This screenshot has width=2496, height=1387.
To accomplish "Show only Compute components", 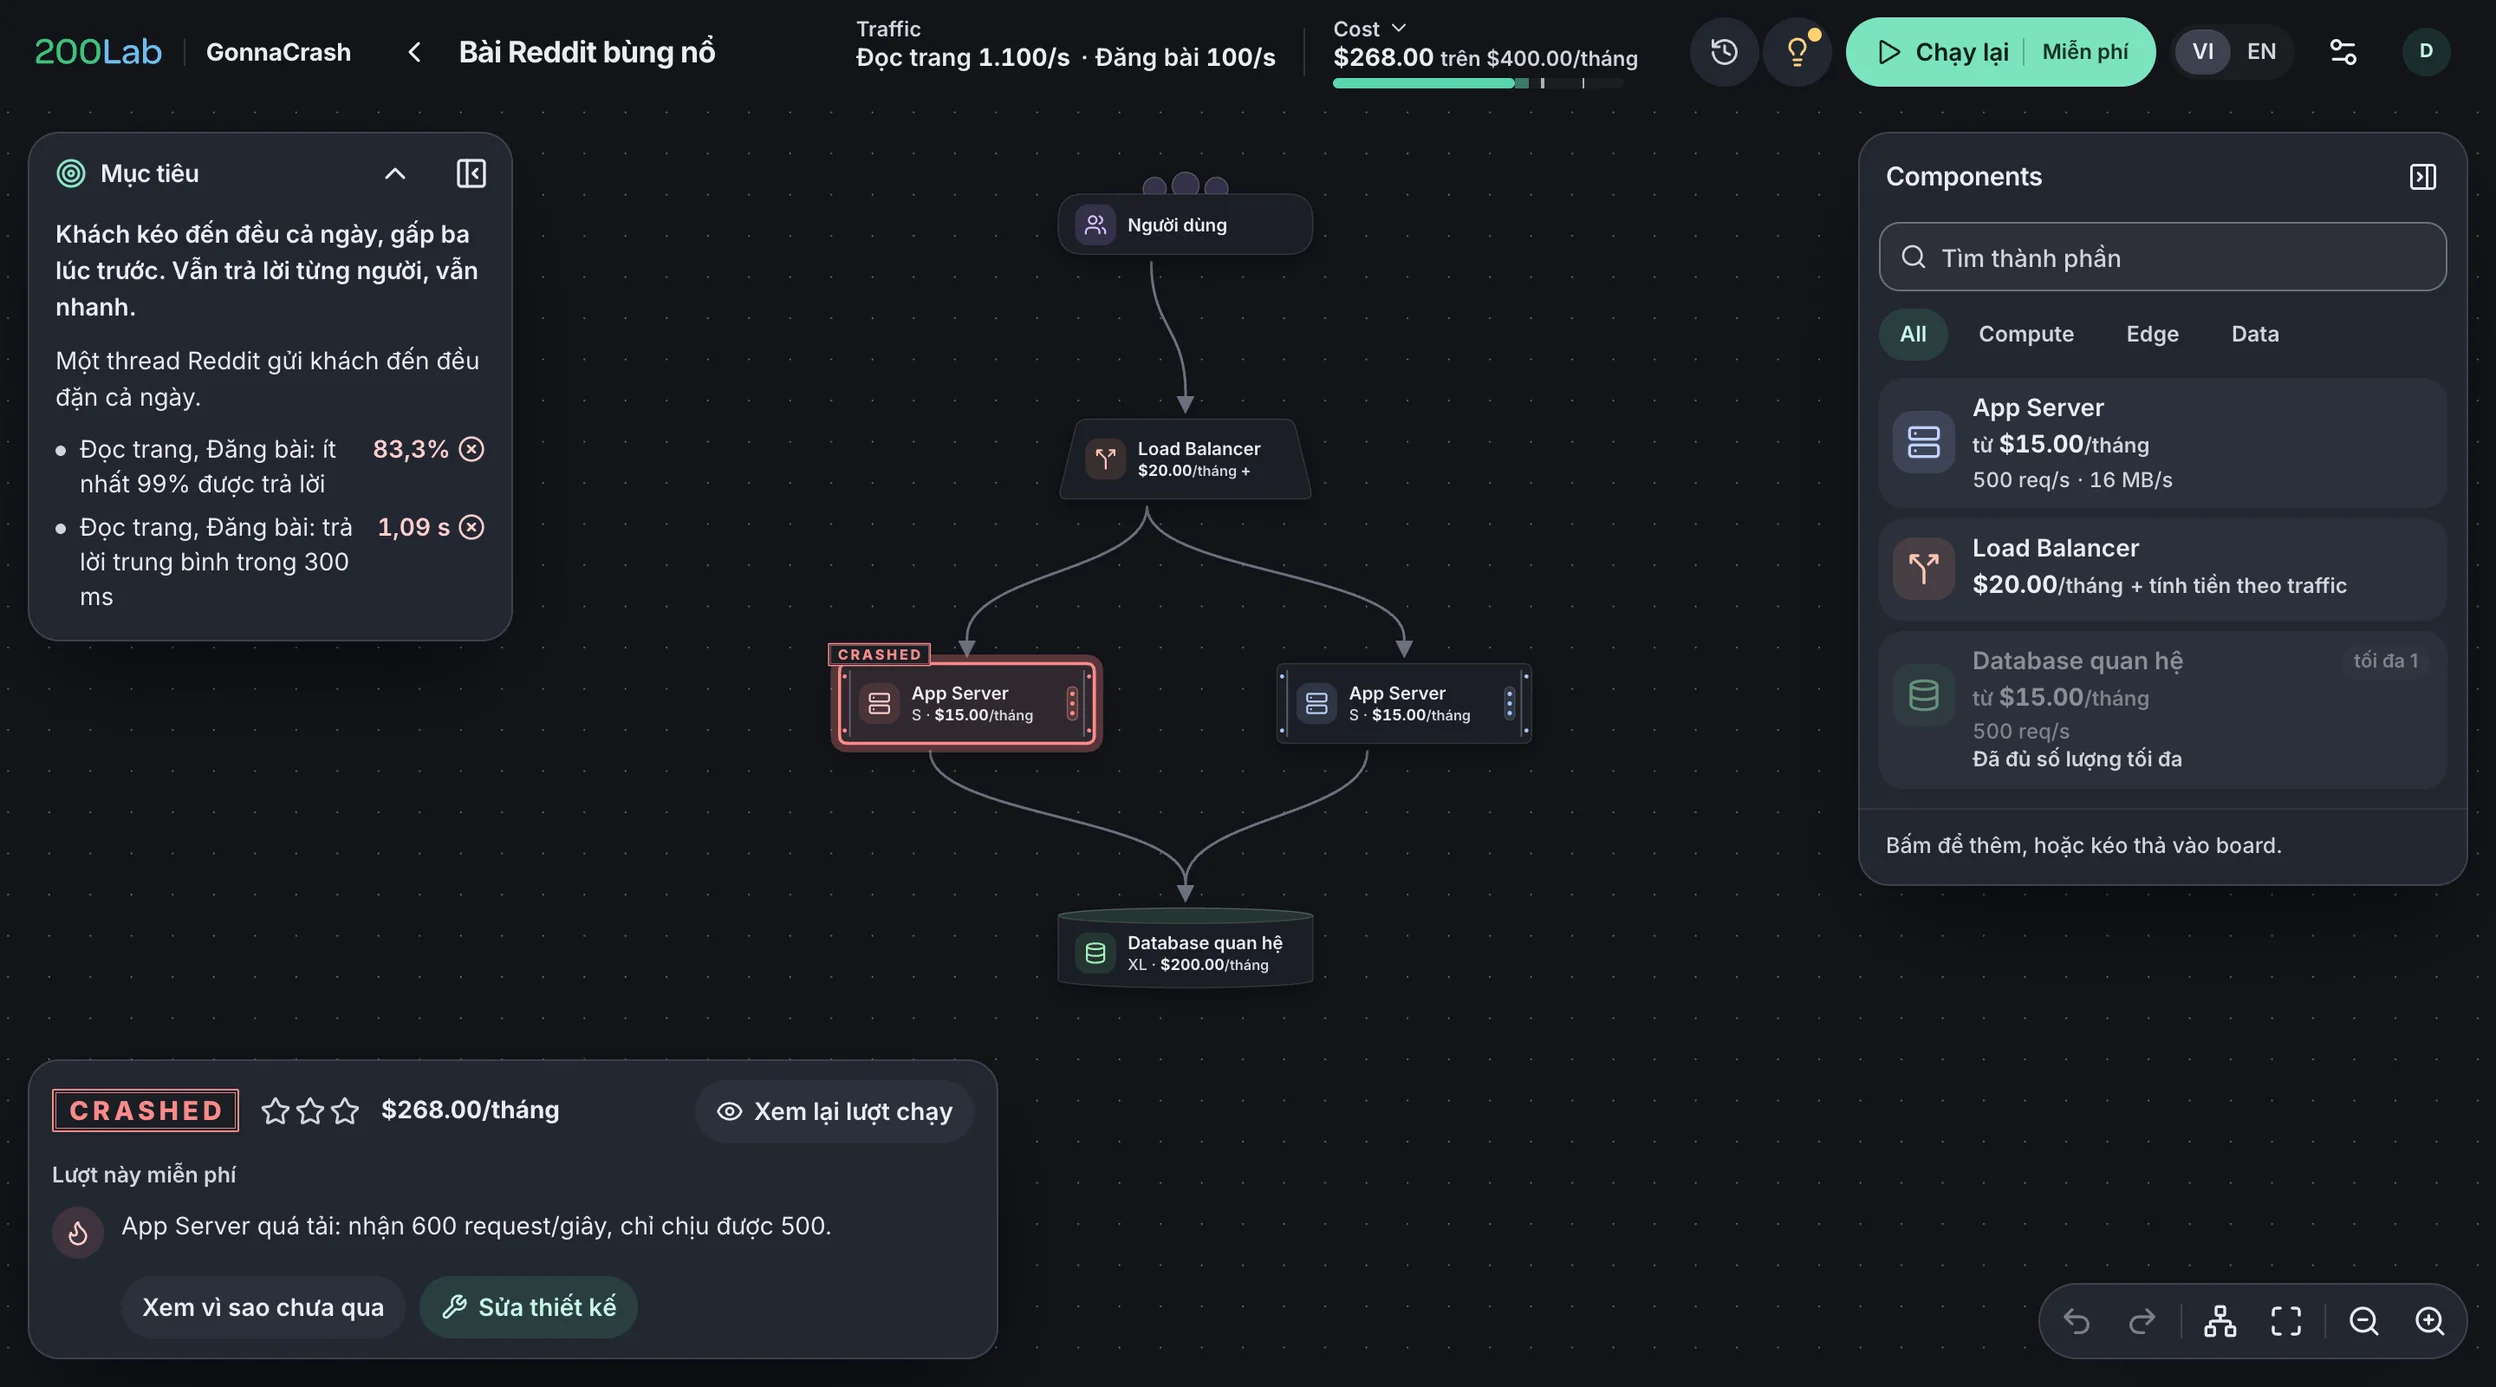I will 2026,334.
